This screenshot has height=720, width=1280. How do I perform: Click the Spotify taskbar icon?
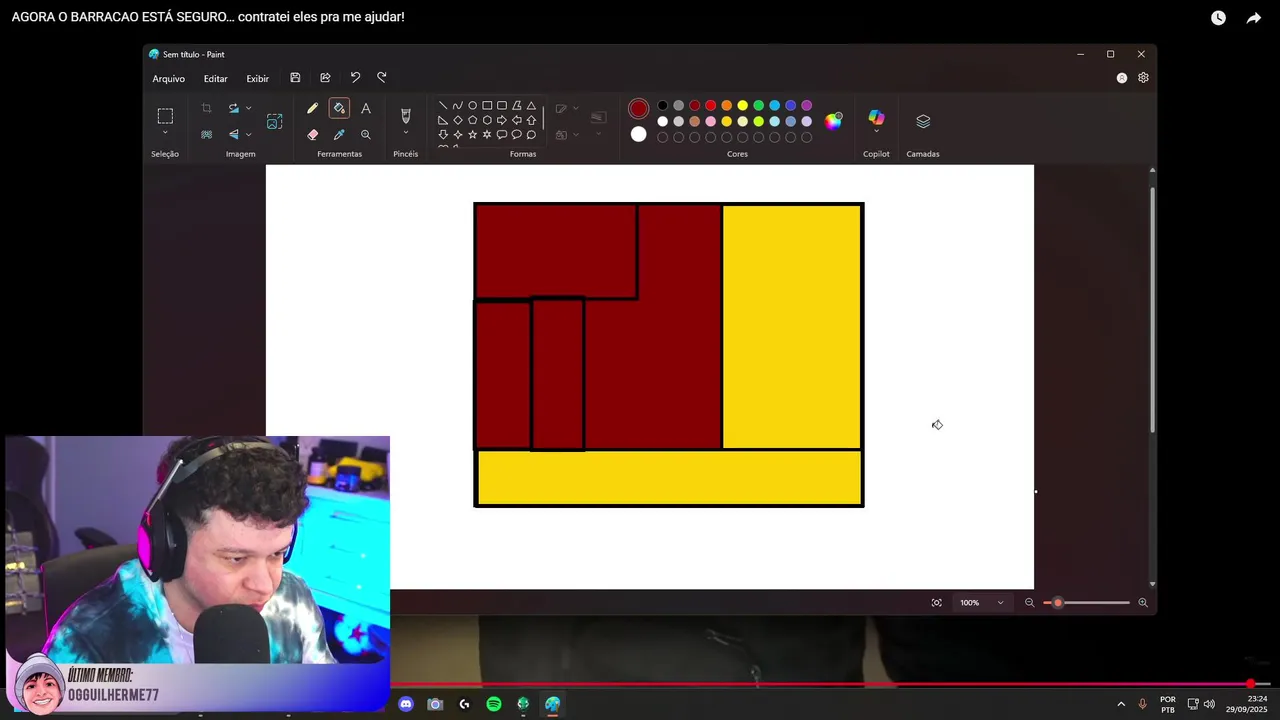click(493, 704)
